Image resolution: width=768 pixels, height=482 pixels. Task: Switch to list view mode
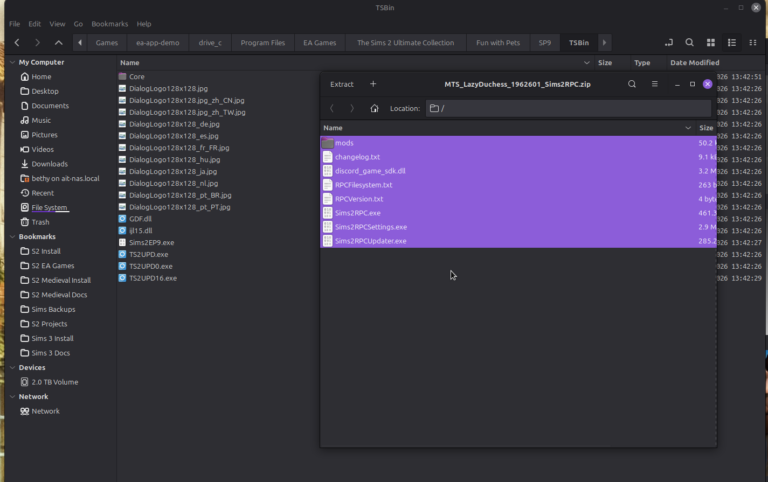tap(731, 43)
